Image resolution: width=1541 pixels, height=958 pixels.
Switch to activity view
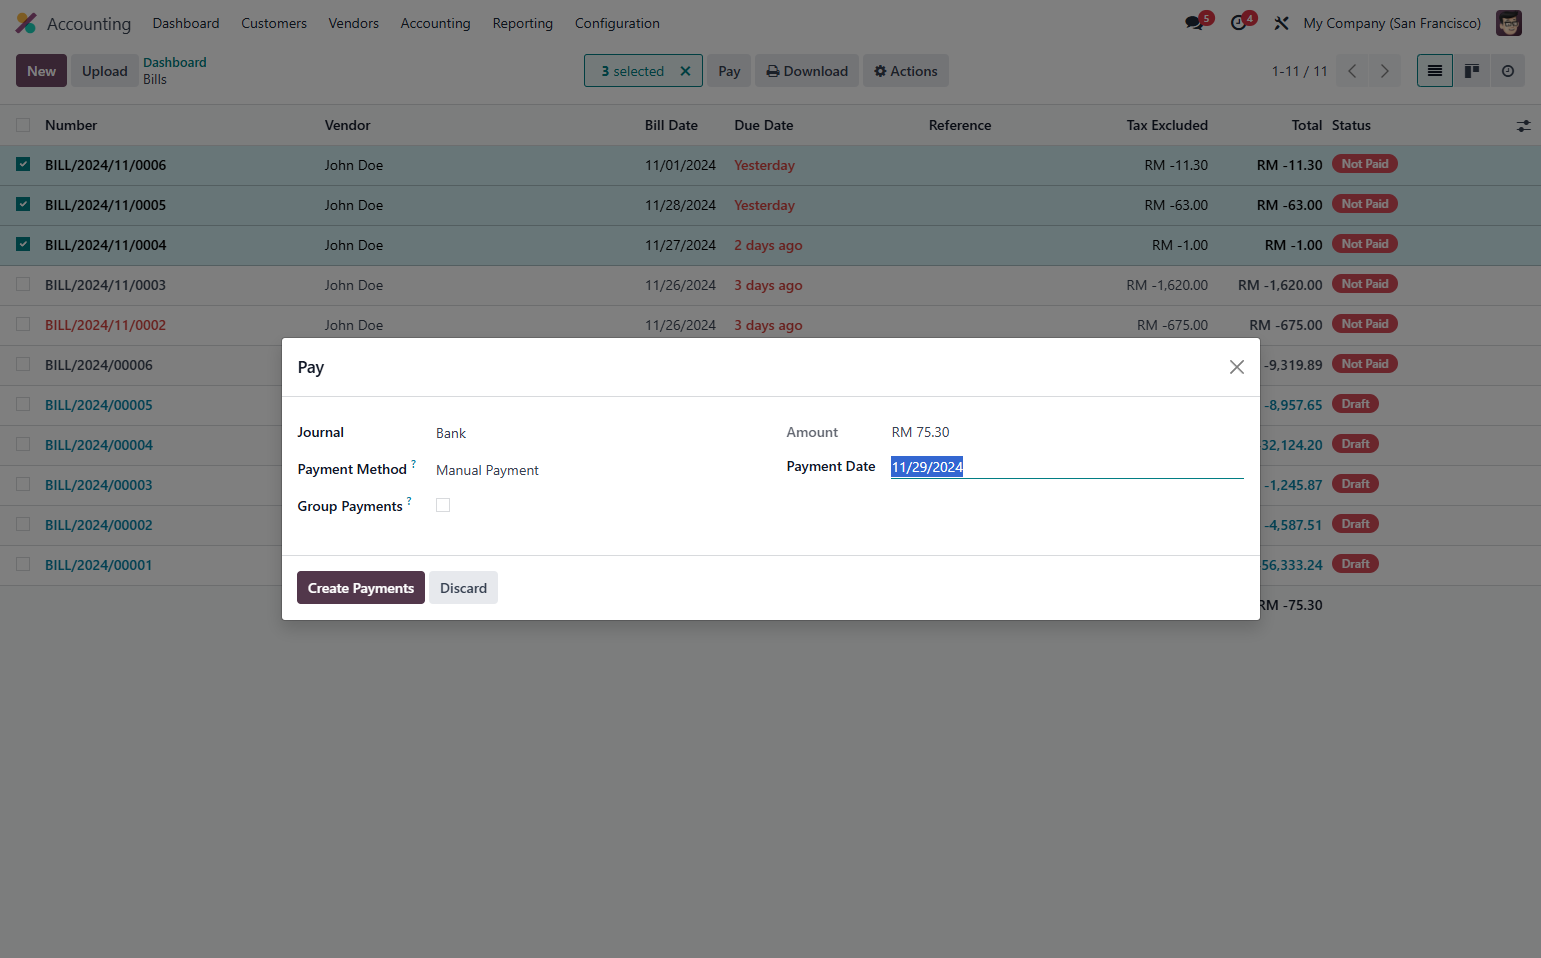pos(1508,71)
